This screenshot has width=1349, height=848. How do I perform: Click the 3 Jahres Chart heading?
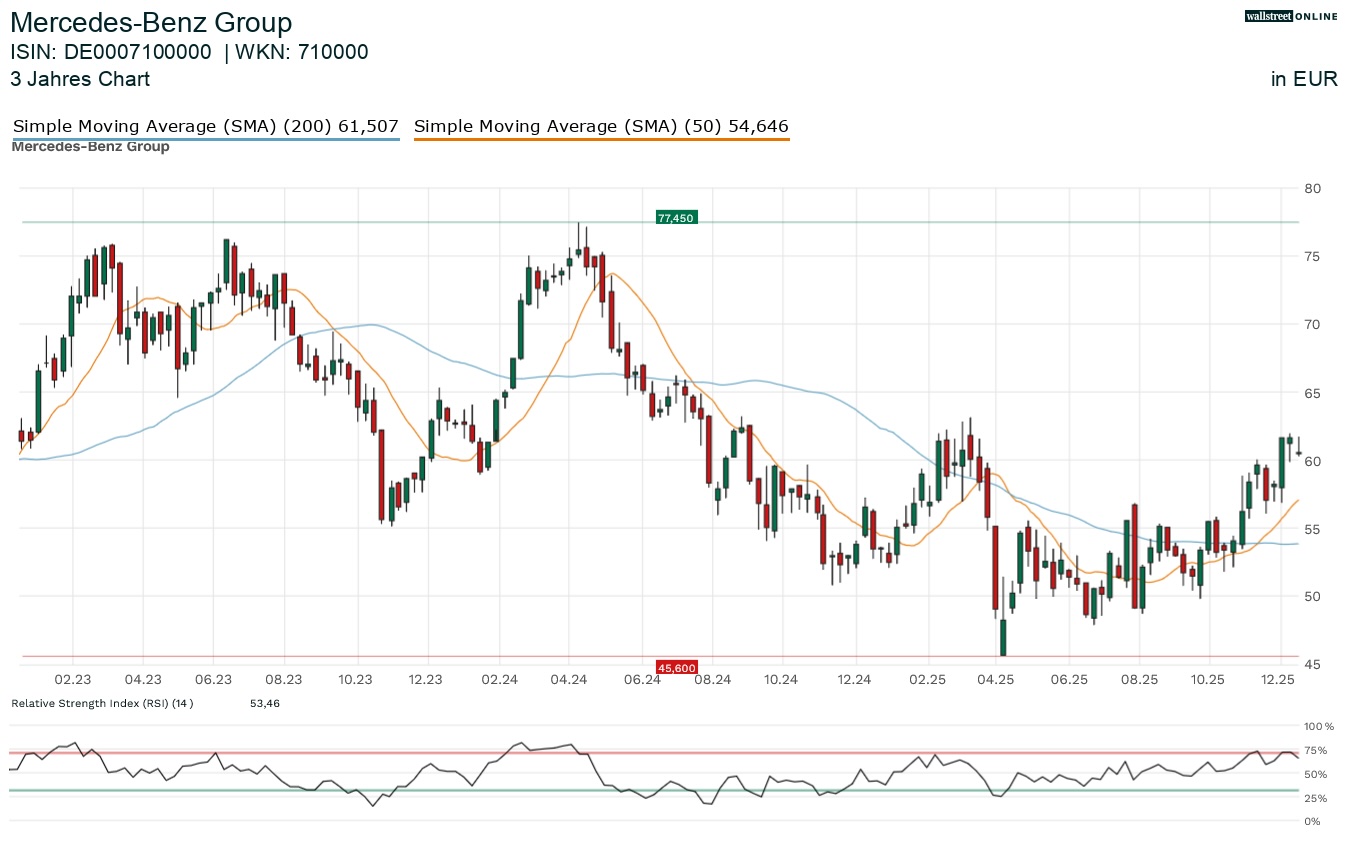click(x=80, y=79)
